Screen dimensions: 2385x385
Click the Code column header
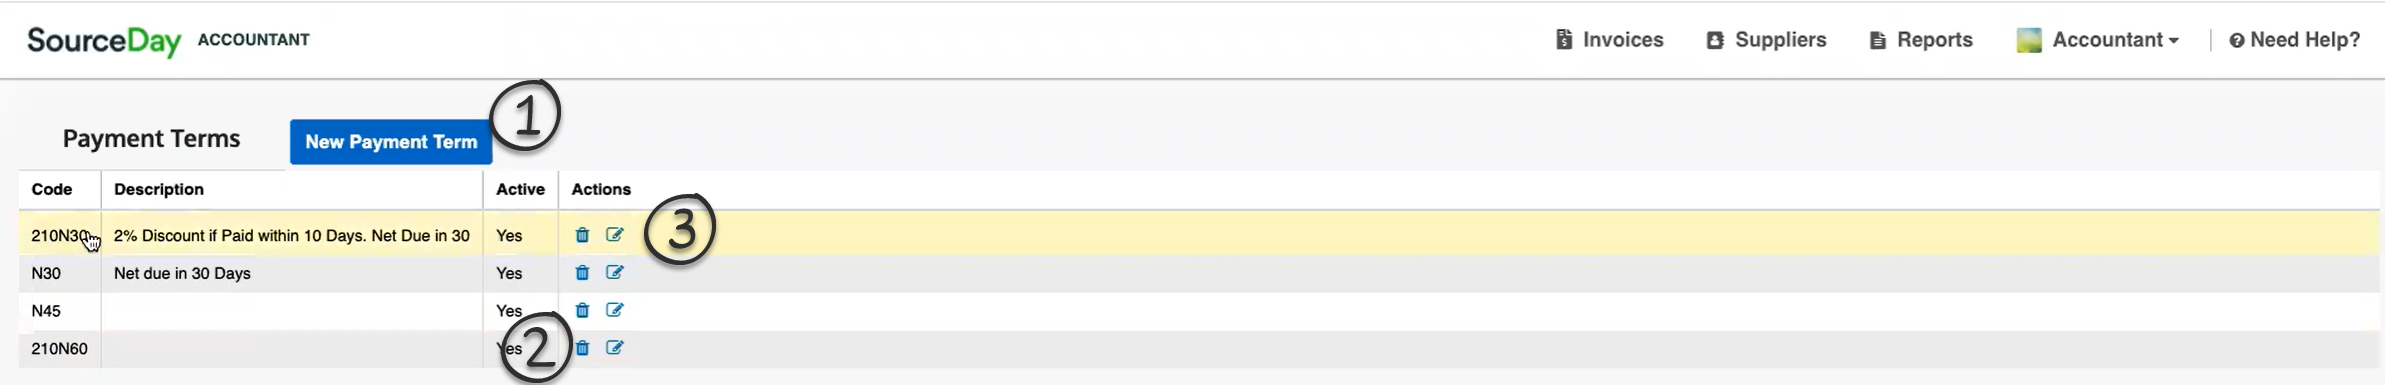52,189
